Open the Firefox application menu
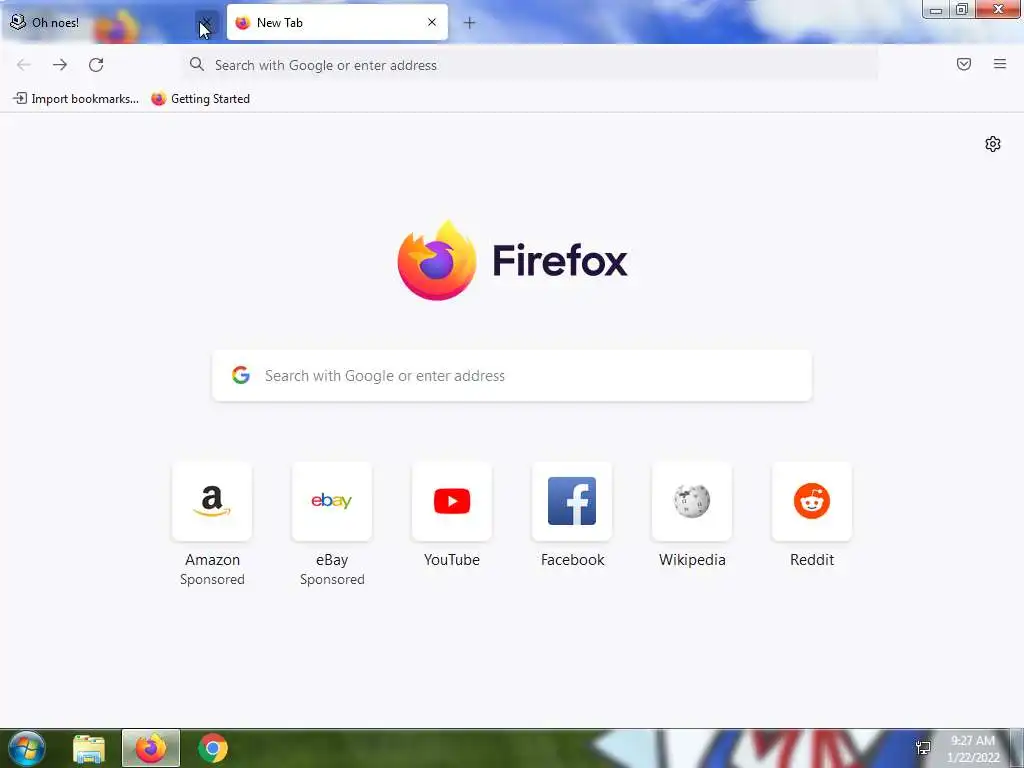The height and width of the screenshot is (768, 1024). [1000, 64]
